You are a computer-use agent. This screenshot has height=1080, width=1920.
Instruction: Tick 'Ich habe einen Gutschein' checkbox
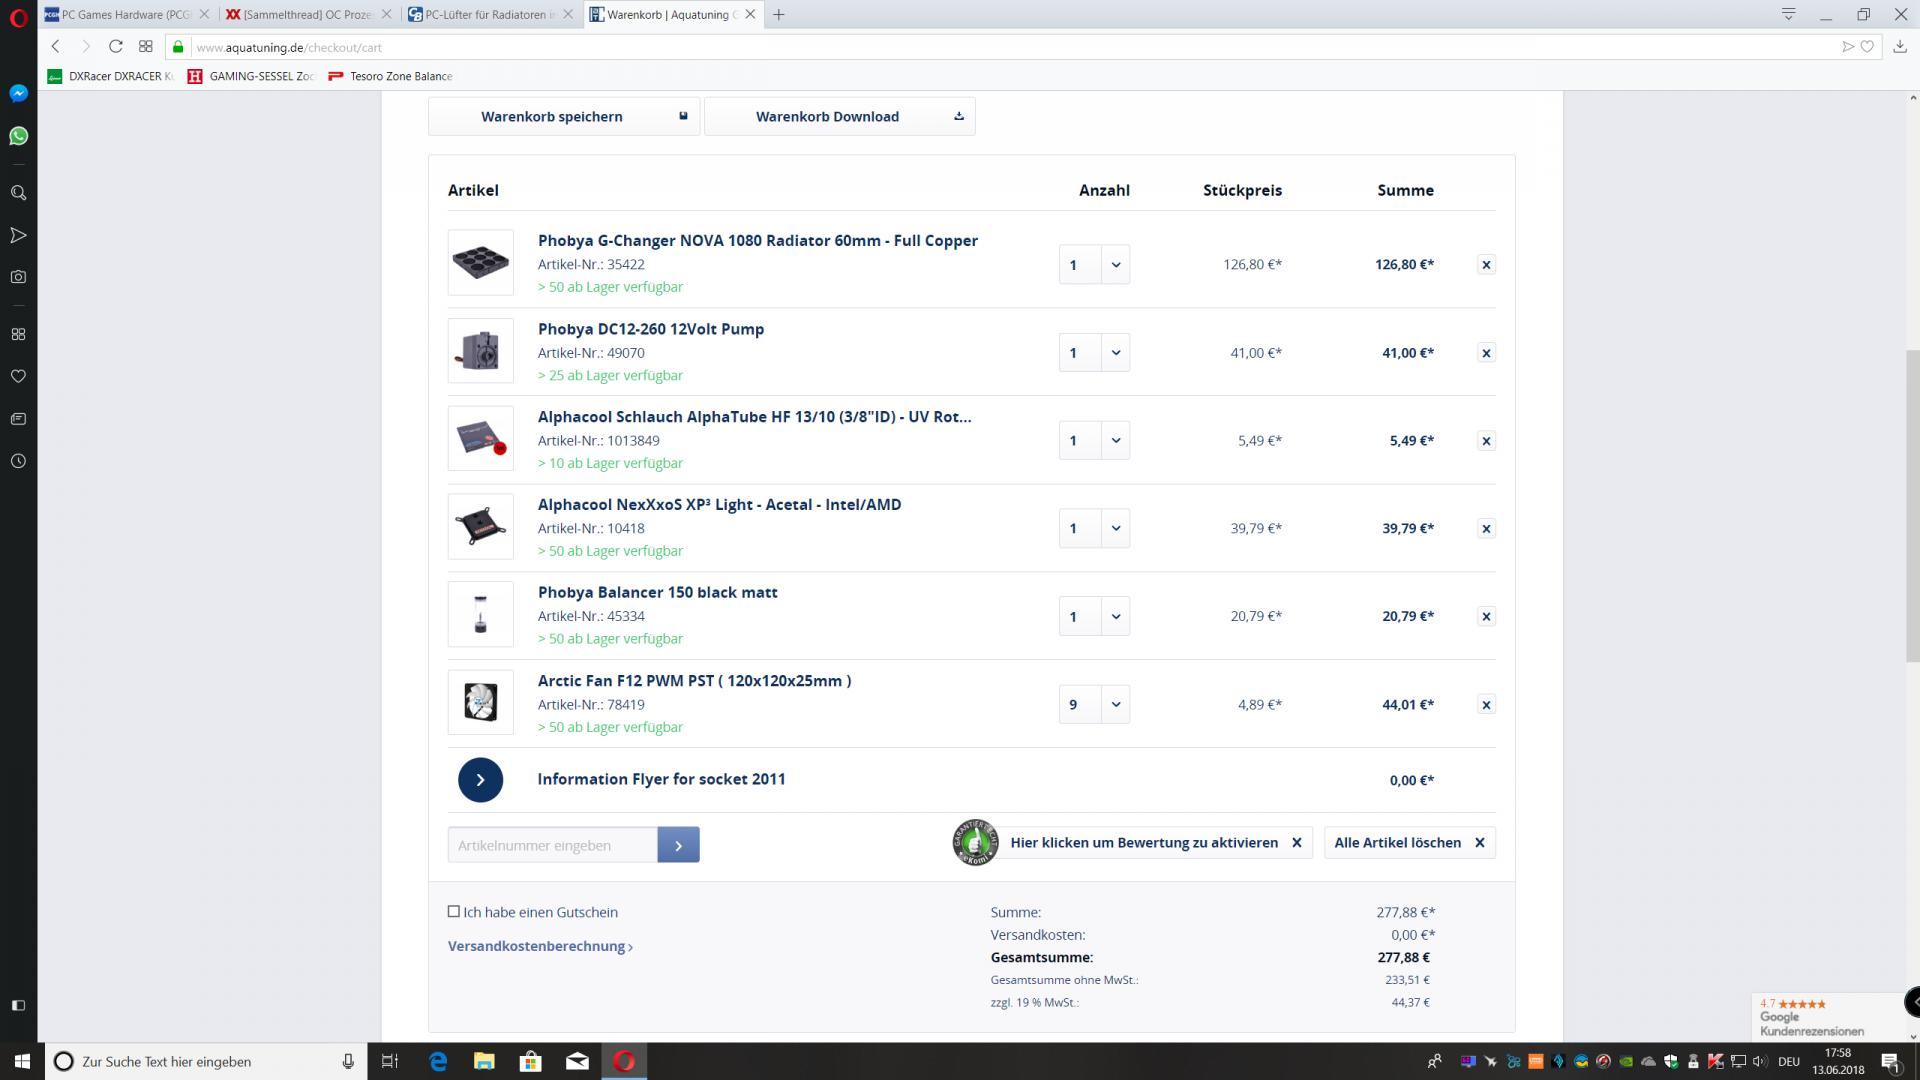[x=454, y=911]
